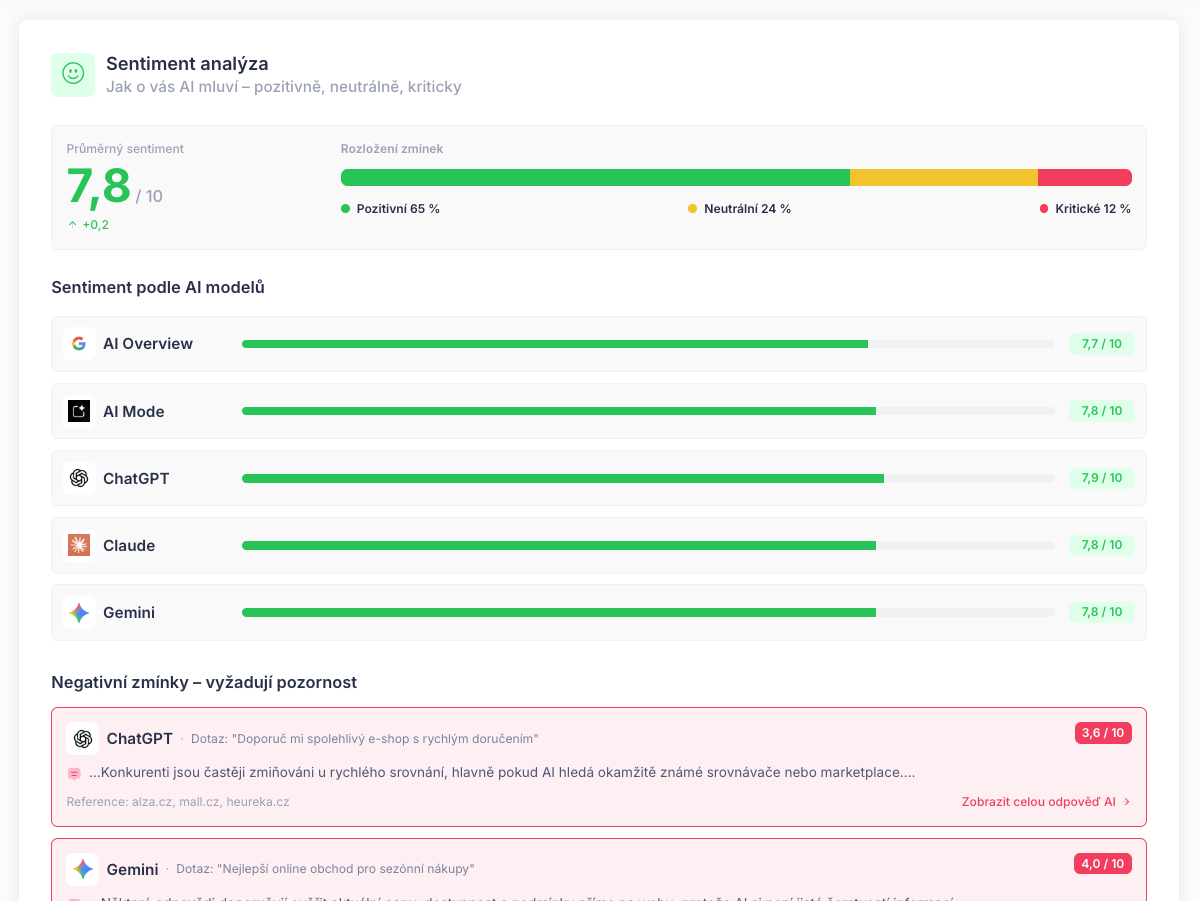Click the black AI Mode logo
The height and width of the screenshot is (901, 1200).
point(79,411)
